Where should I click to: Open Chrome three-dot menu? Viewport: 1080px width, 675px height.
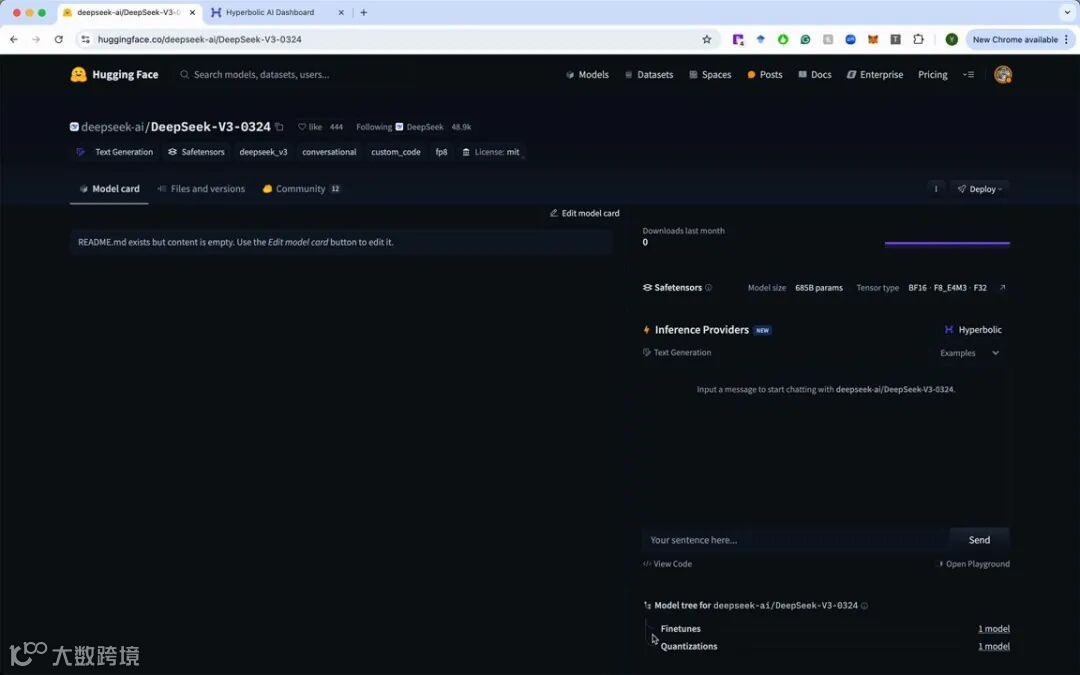[x=1066, y=39]
